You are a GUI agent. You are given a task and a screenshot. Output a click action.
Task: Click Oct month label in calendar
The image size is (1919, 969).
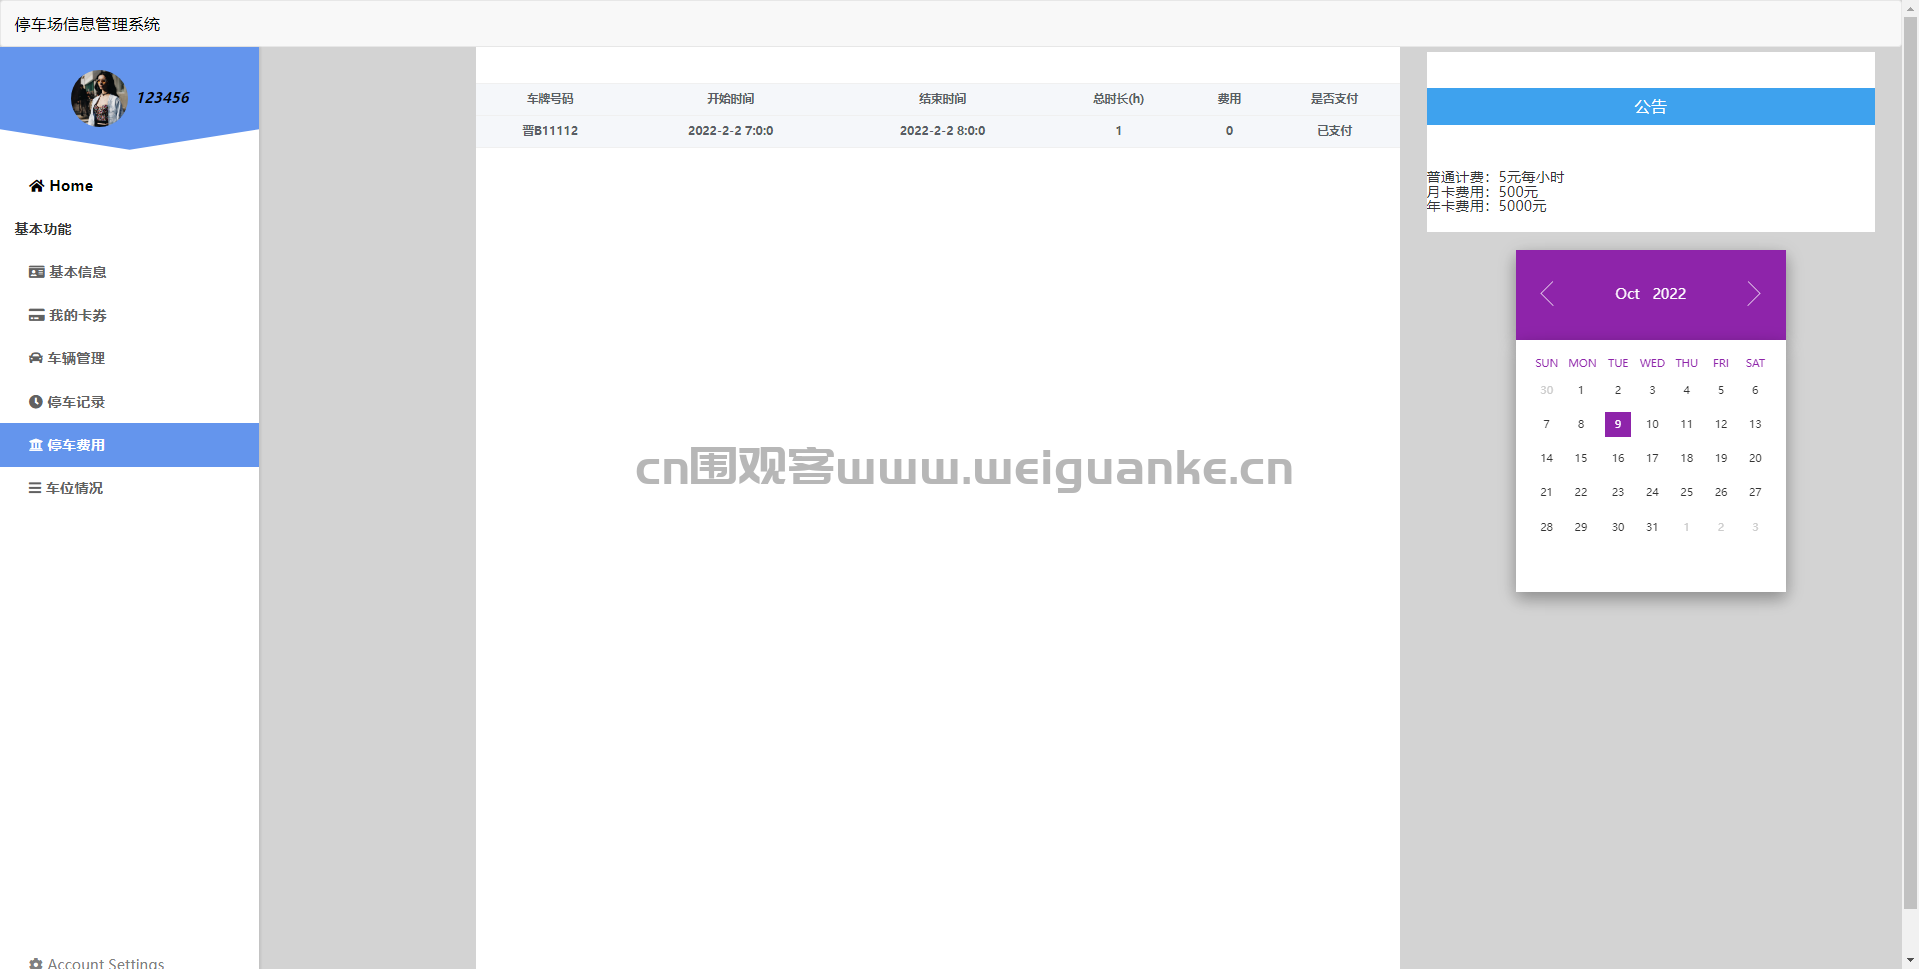point(1627,294)
